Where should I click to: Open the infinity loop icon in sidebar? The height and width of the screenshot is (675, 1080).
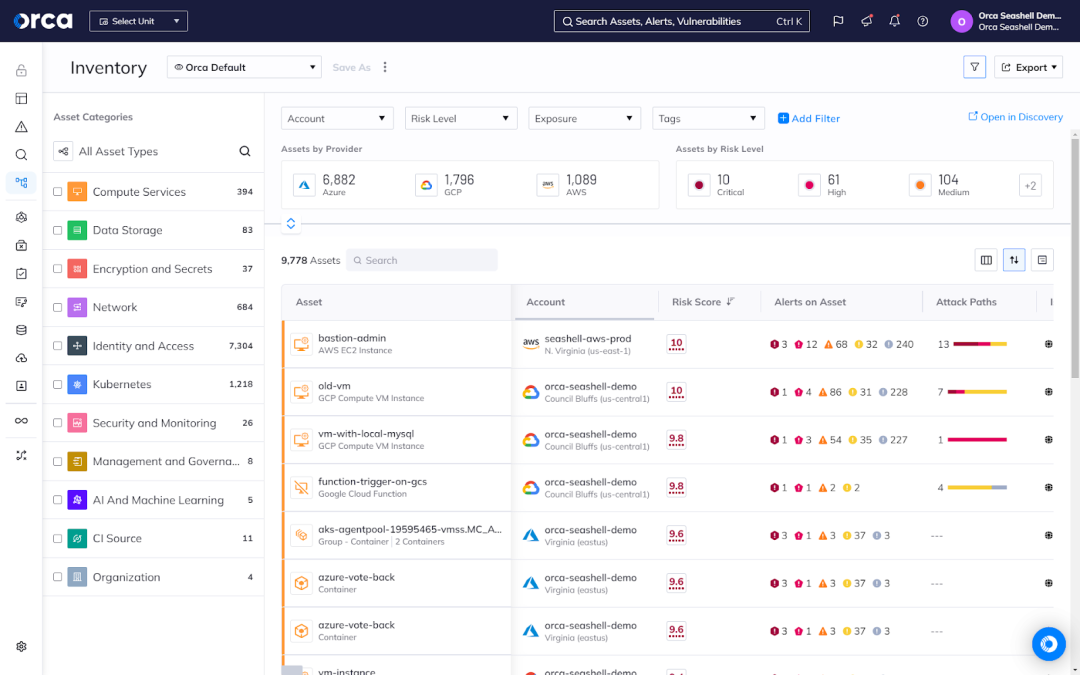click(x=21, y=421)
